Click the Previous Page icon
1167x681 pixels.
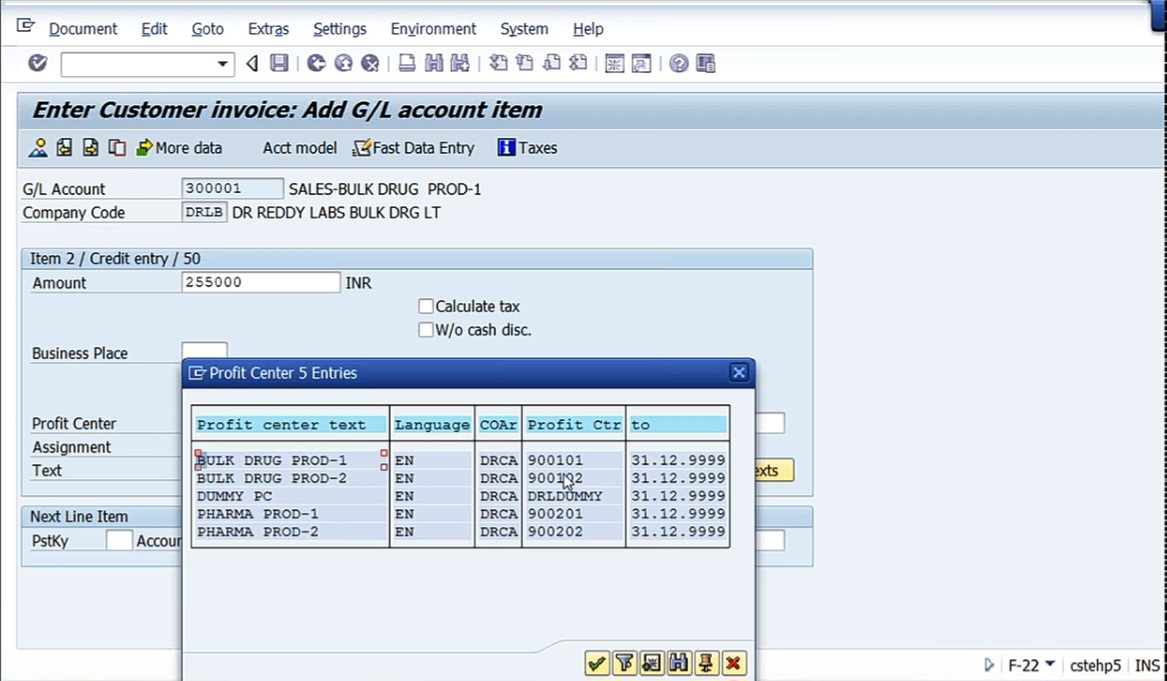point(525,63)
